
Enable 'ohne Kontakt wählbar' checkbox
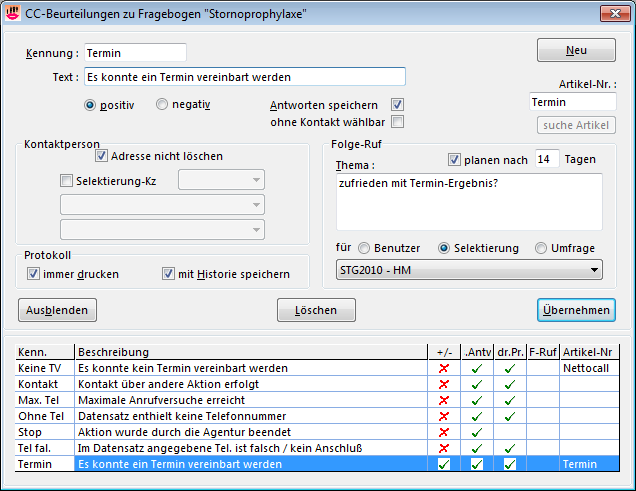(x=397, y=122)
